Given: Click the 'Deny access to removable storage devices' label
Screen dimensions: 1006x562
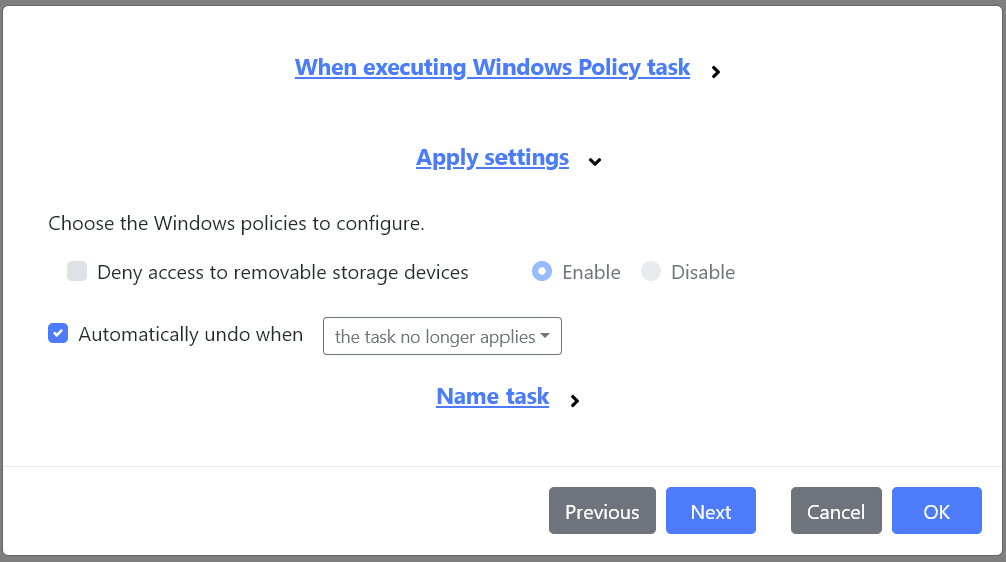Looking at the screenshot, I should pyautogui.click(x=283, y=272).
